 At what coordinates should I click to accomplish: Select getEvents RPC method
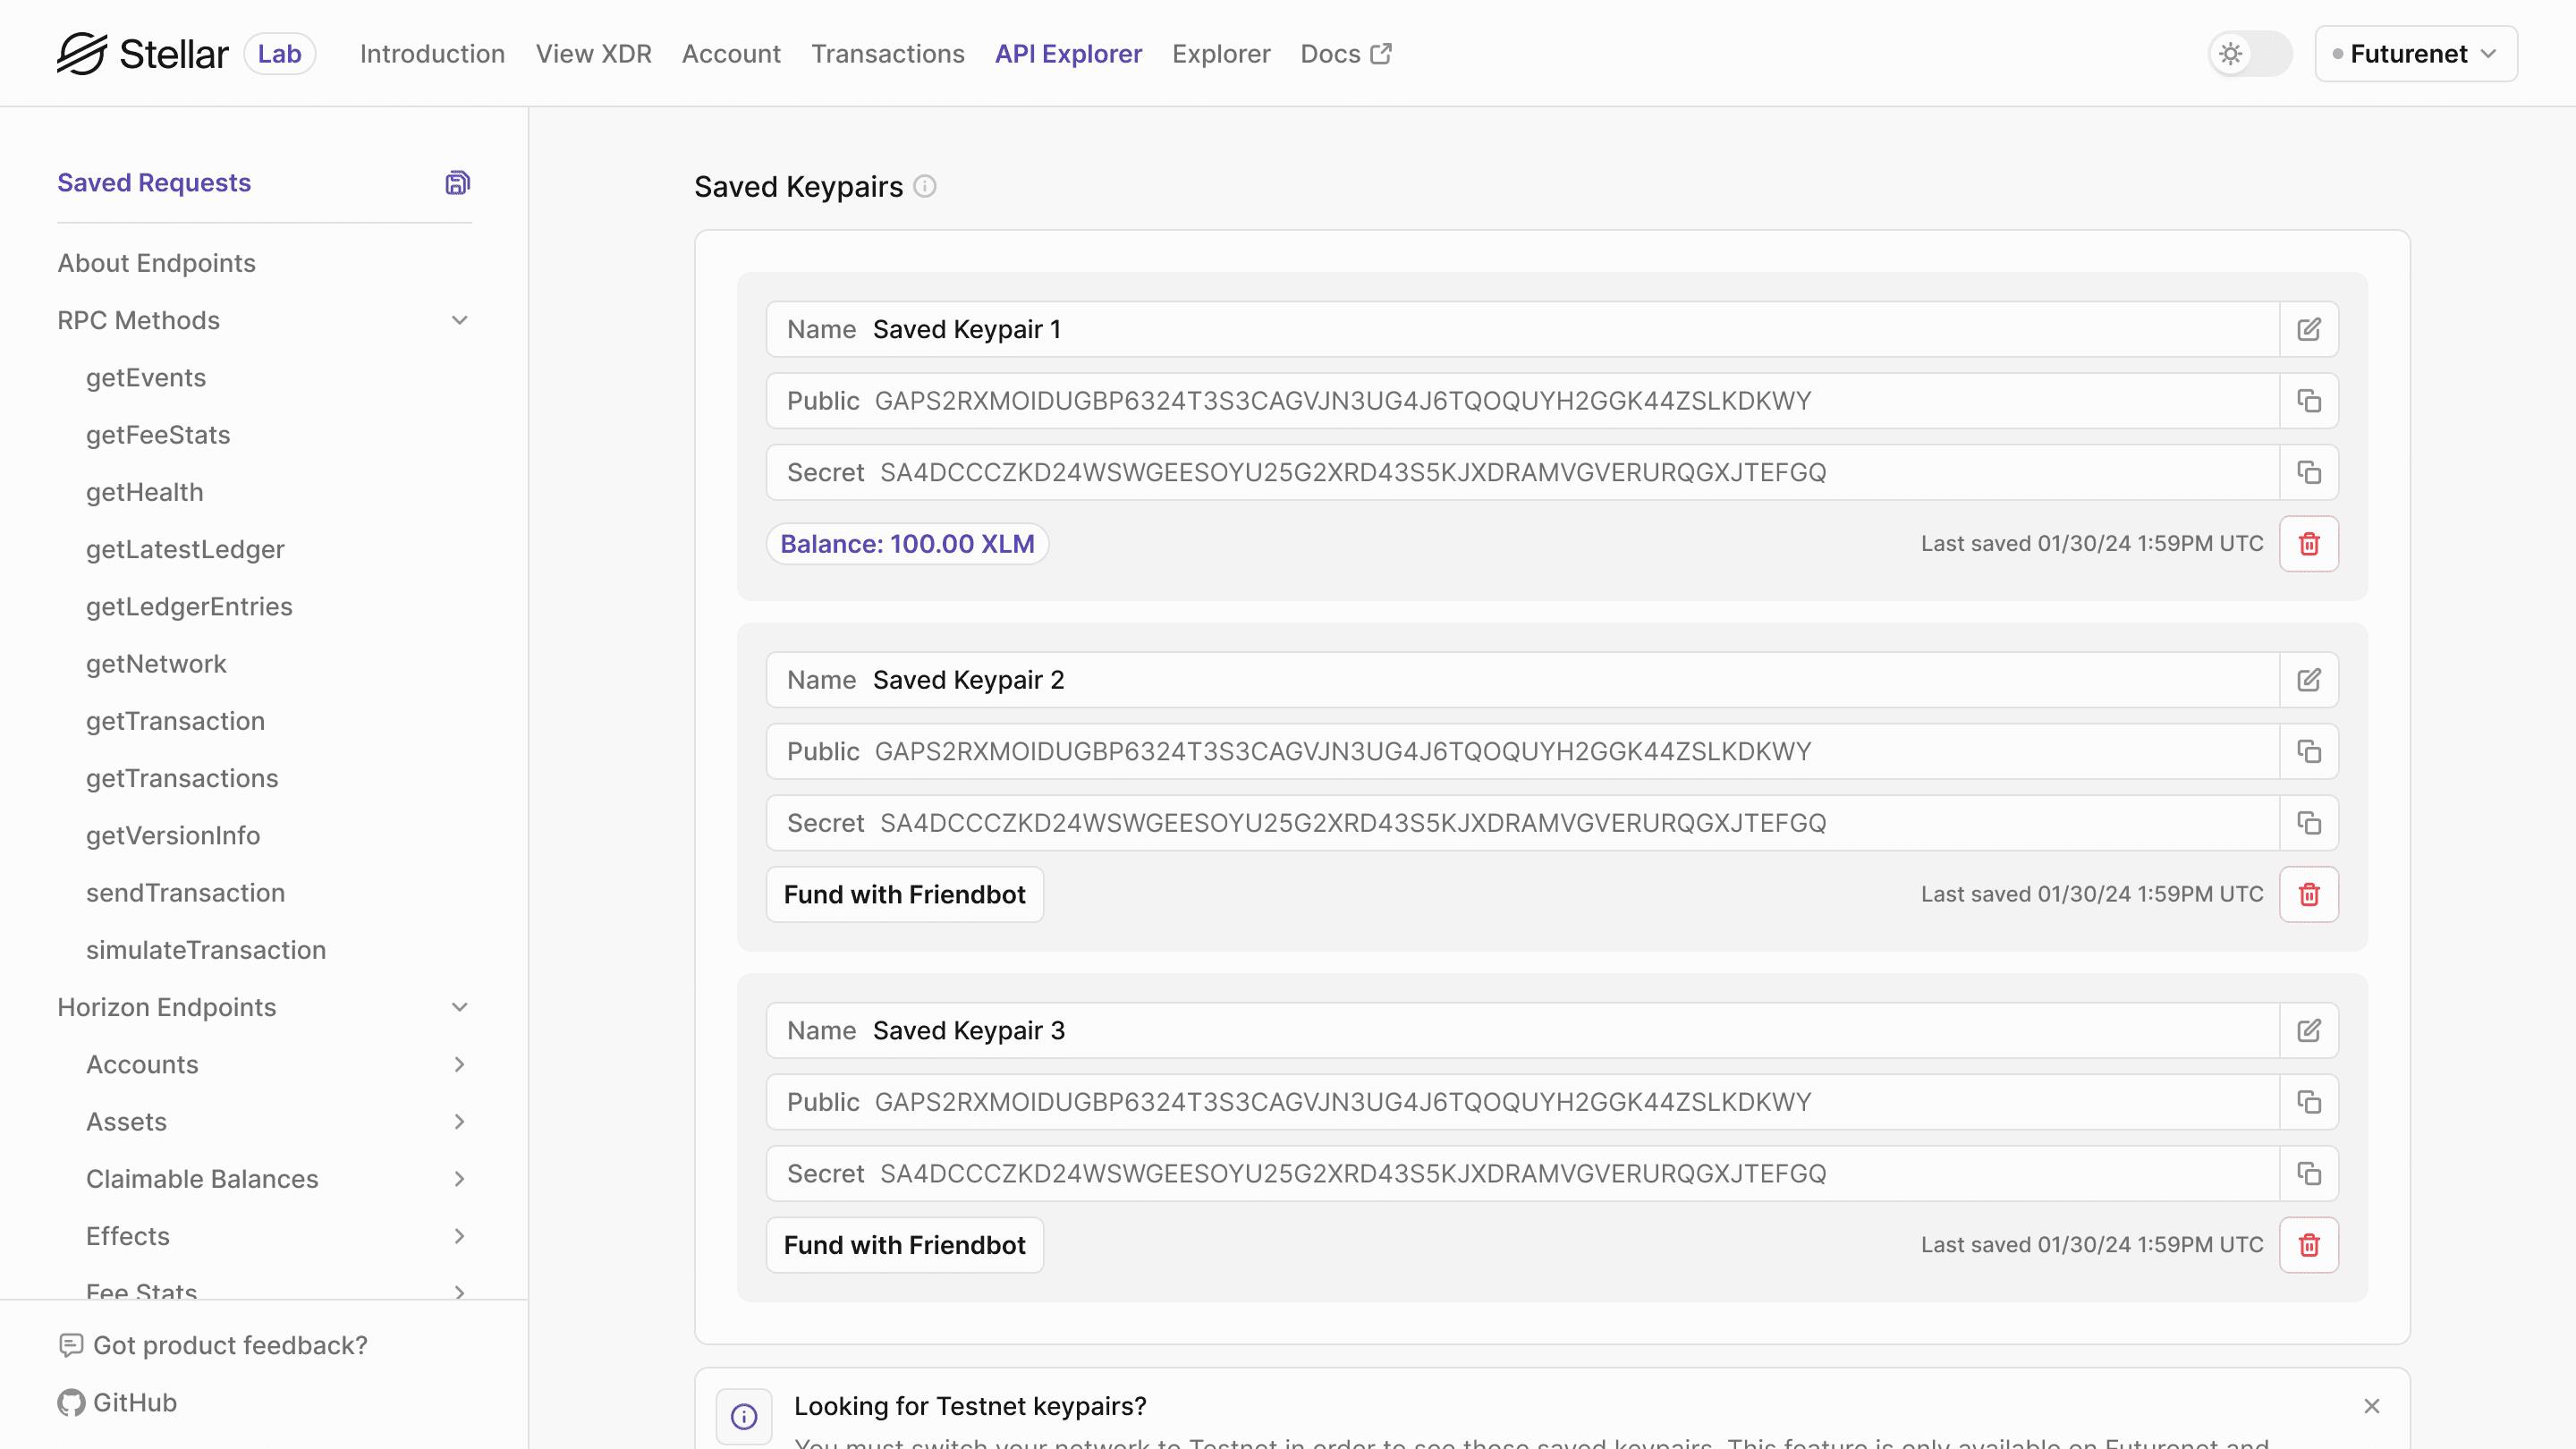point(146,378)
